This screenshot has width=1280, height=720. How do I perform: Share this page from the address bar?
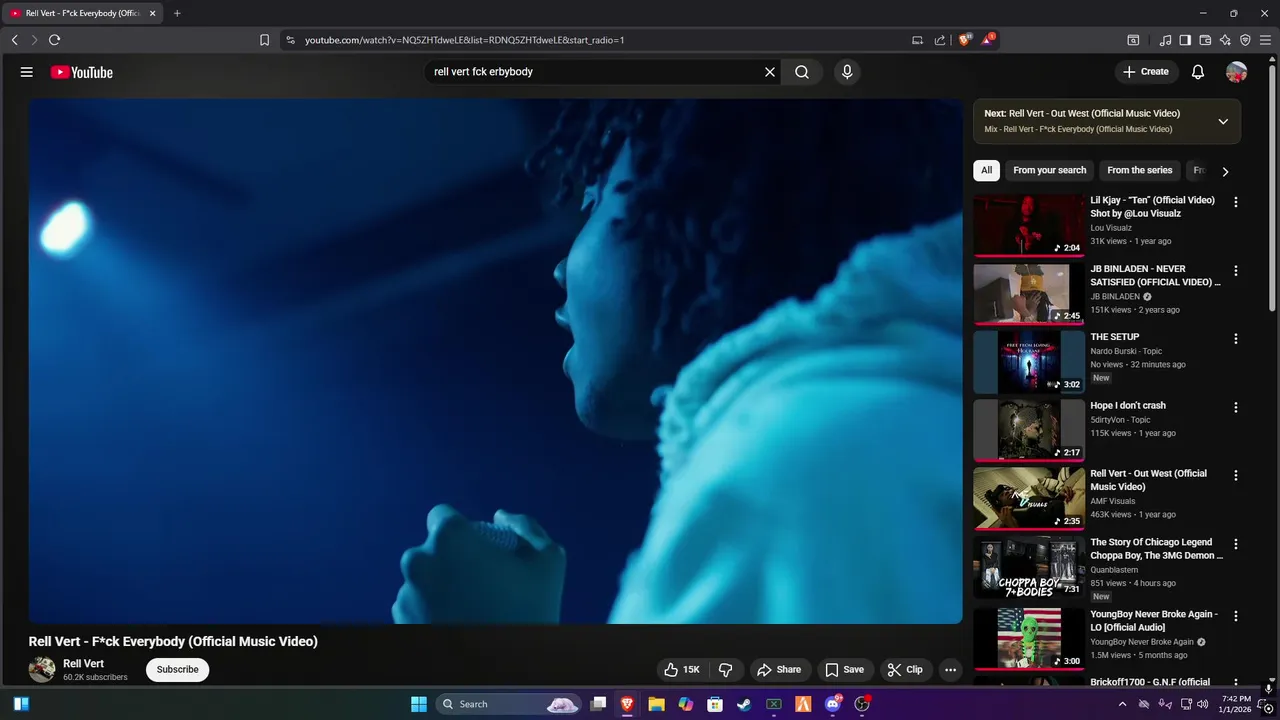pos(940,40)
